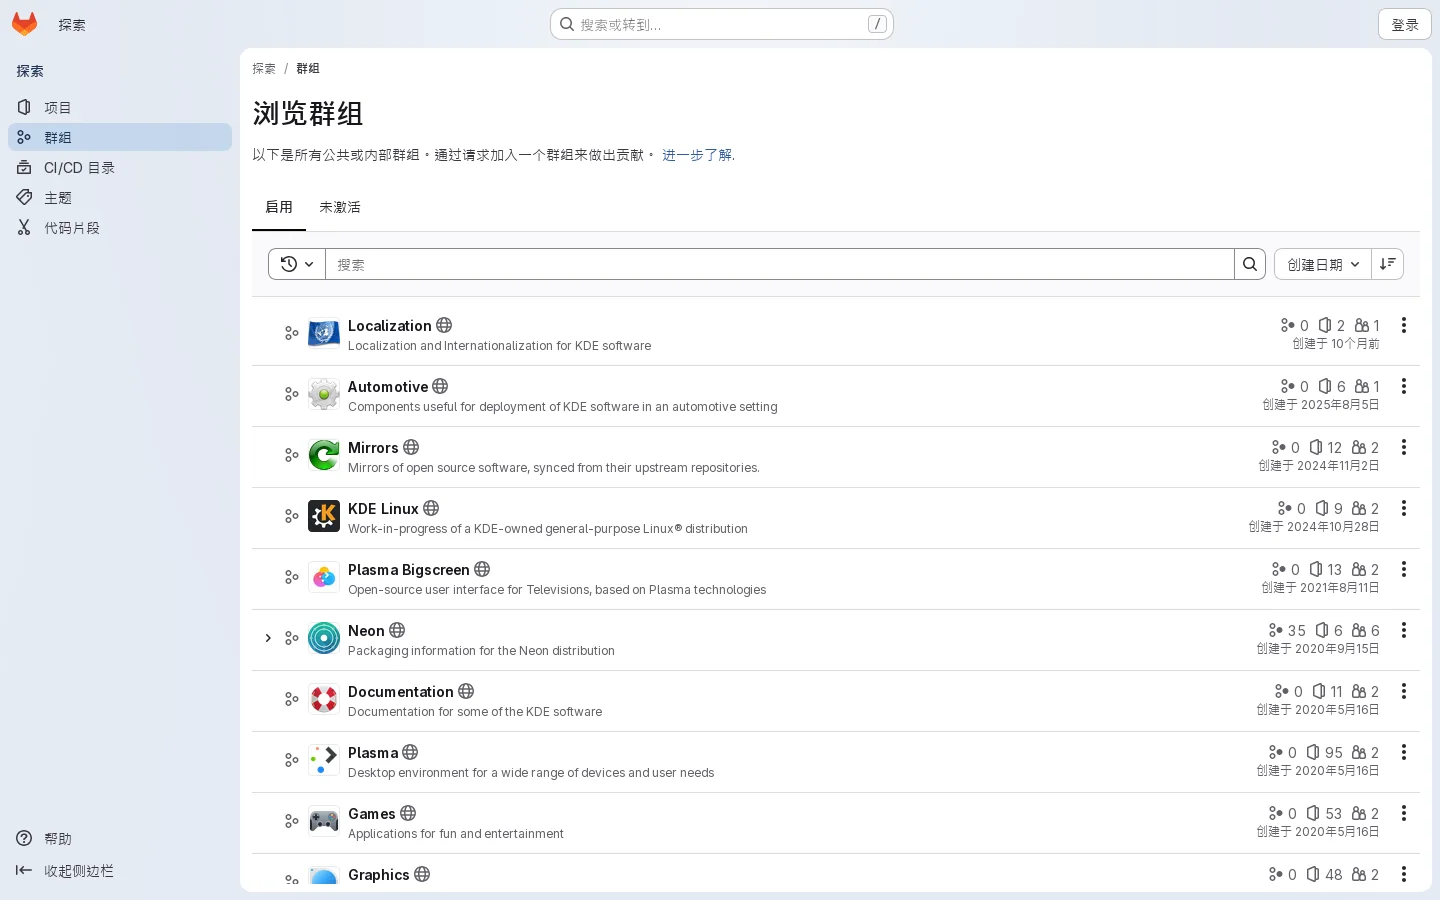
Task: Open the Localization group link
Action: pyautogui.click(x=389, y=326)
